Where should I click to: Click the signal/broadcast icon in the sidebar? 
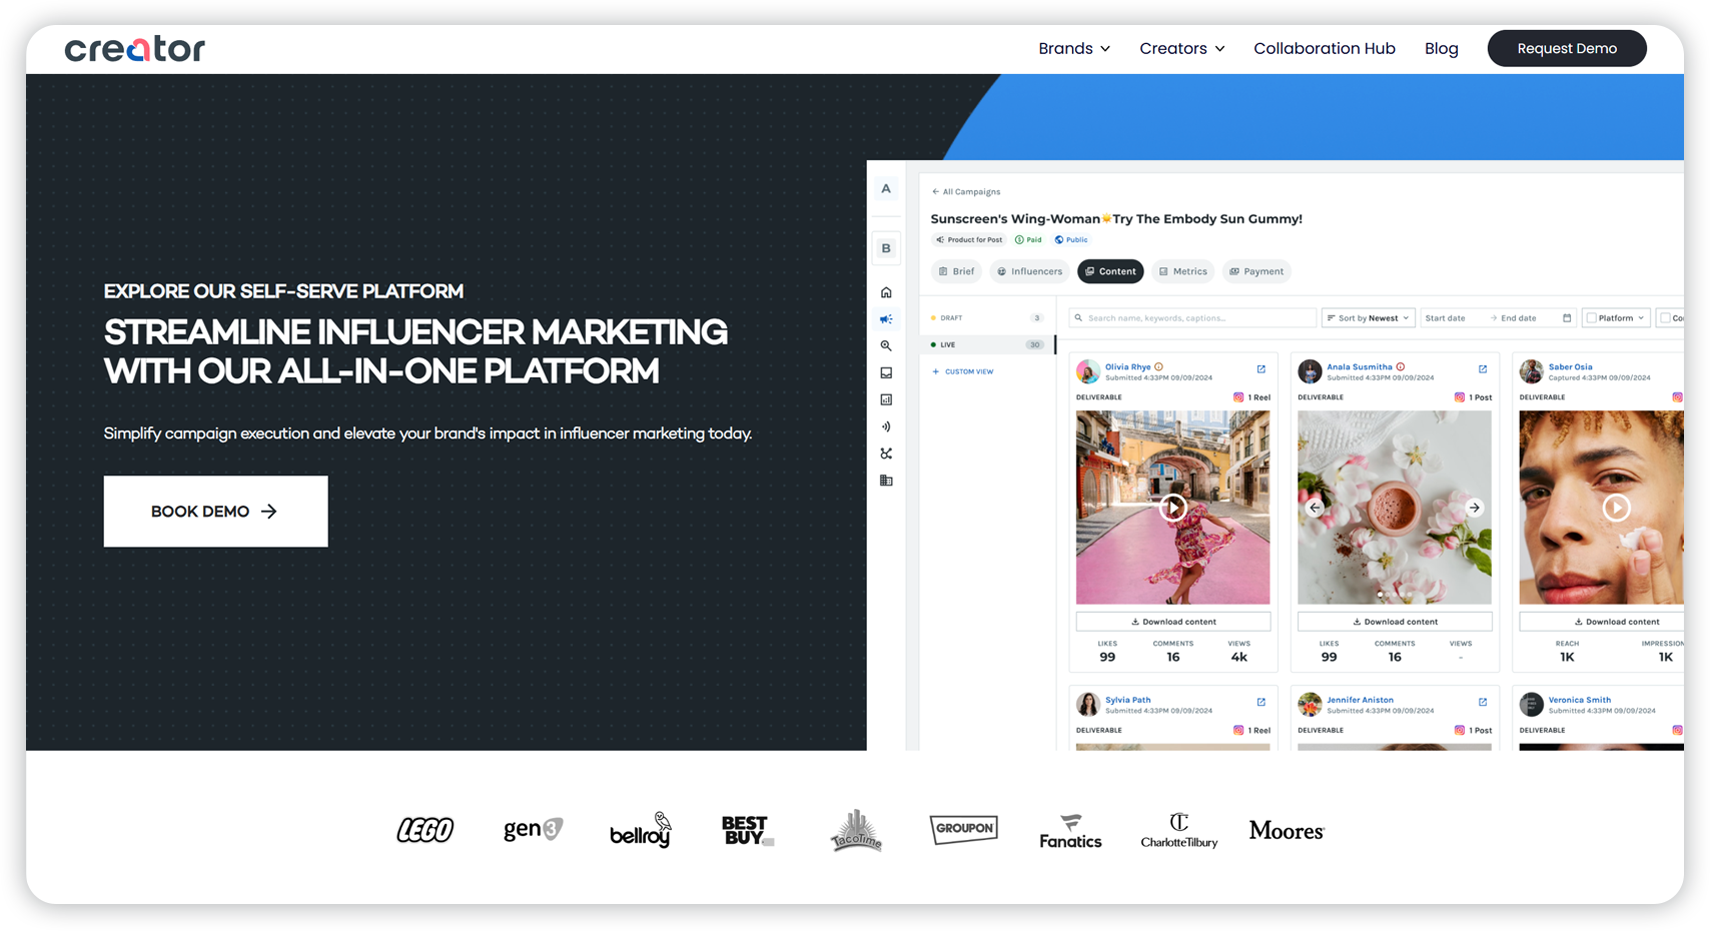[886, 425]
